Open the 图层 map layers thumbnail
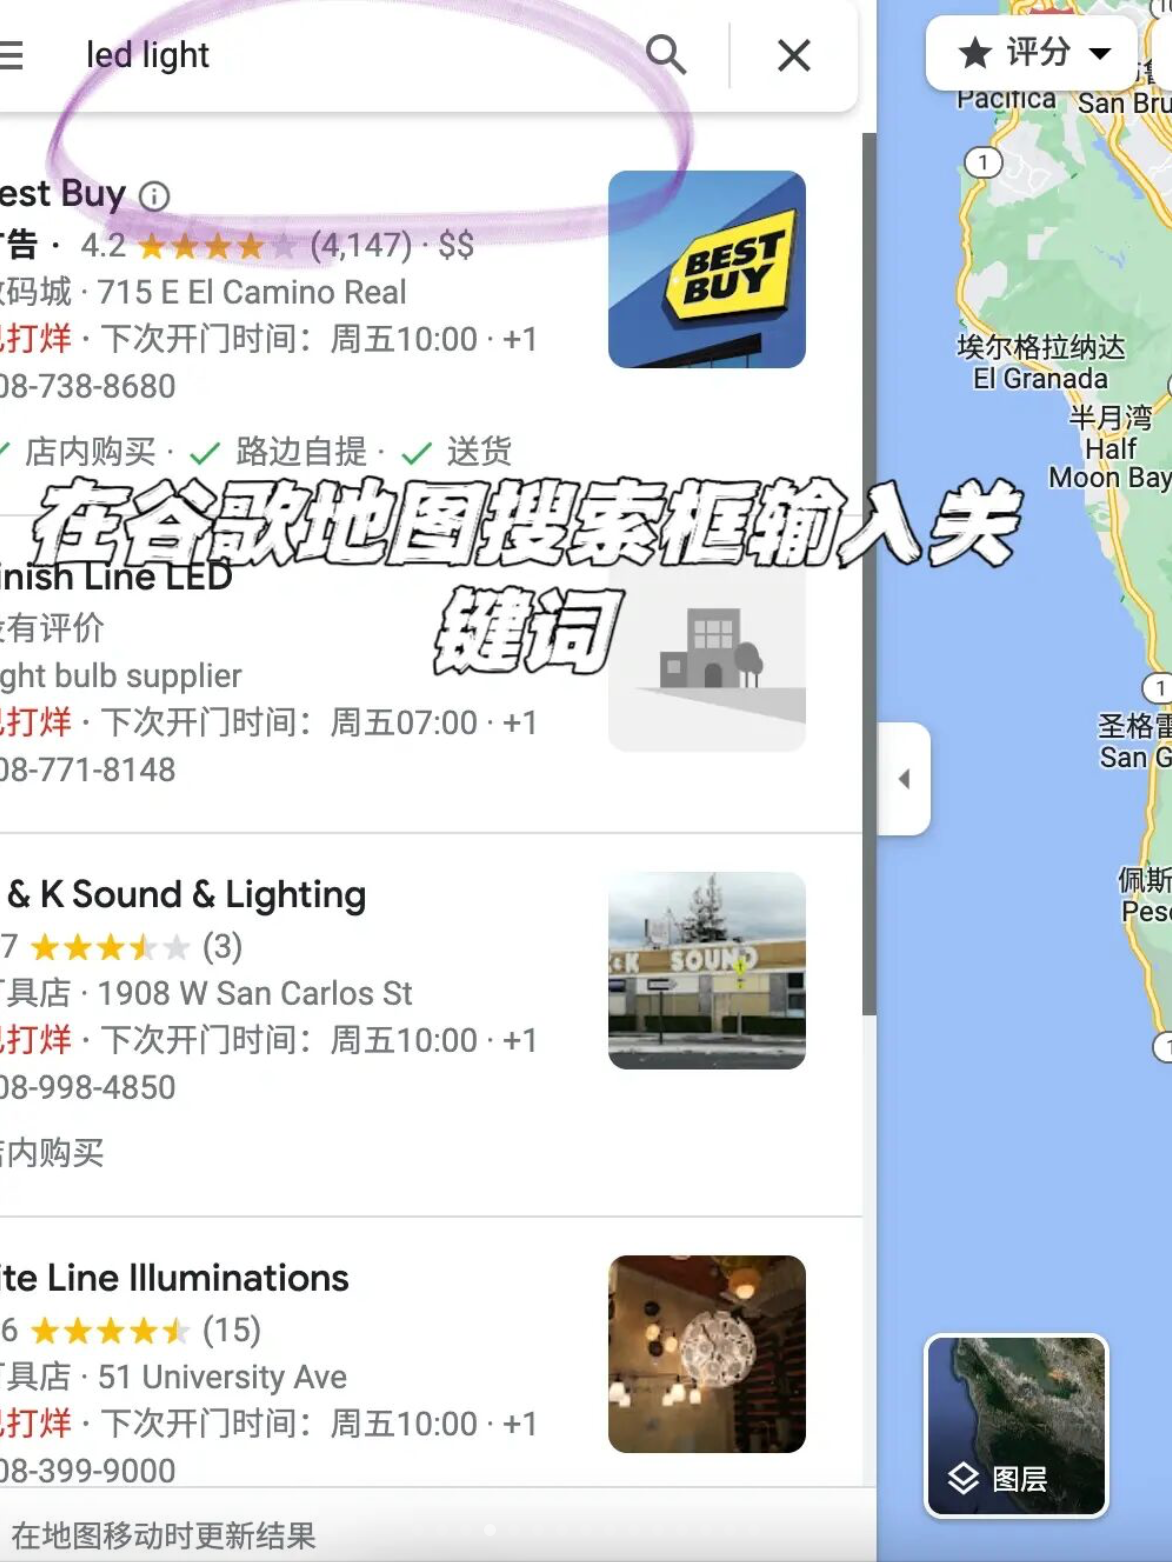Screen dimensions: 1172x1562 coord(1016,1426)
